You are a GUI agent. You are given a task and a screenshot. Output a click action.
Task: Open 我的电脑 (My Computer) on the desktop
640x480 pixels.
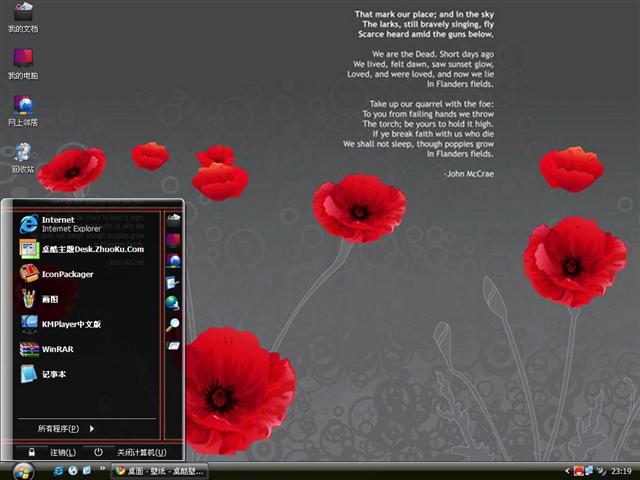[x=22, y=63]
